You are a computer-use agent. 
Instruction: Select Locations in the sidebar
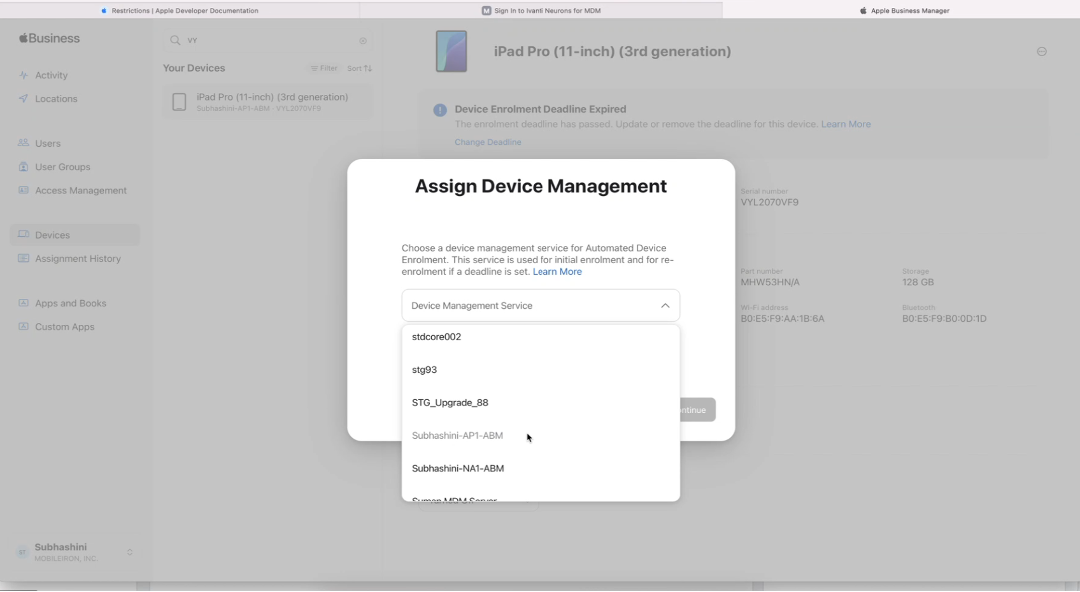(x=56, y=98)
